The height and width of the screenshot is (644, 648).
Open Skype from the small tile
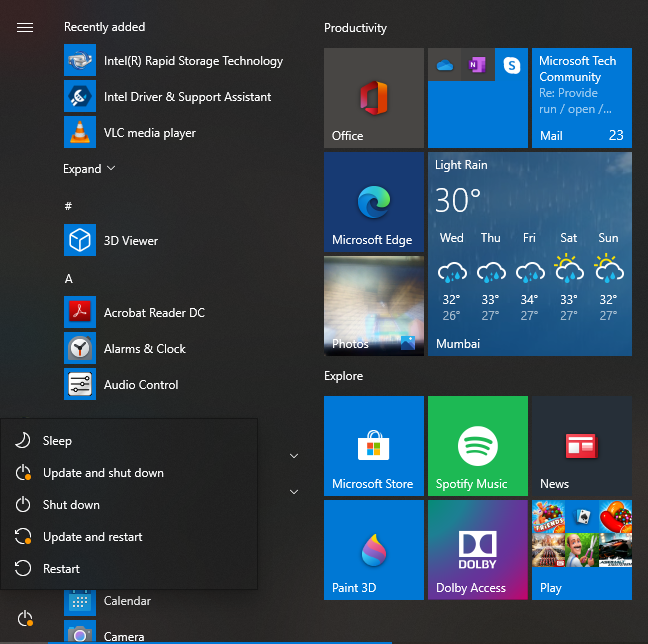(511, 65)
